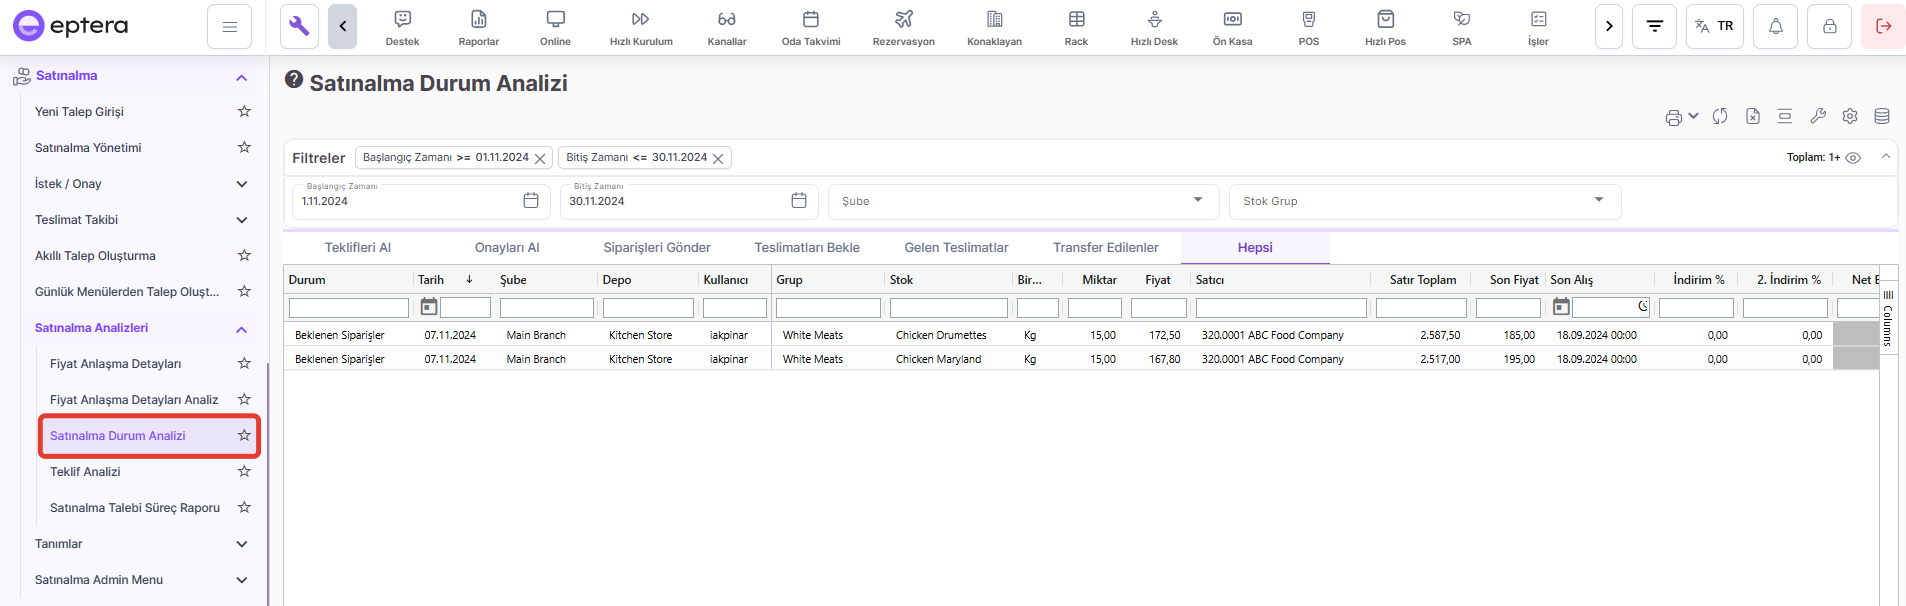The height and width of the screenshot is (606, 1906).
Task: Click the refresh icon in the report toolbar
Action: pos(1720,116)
